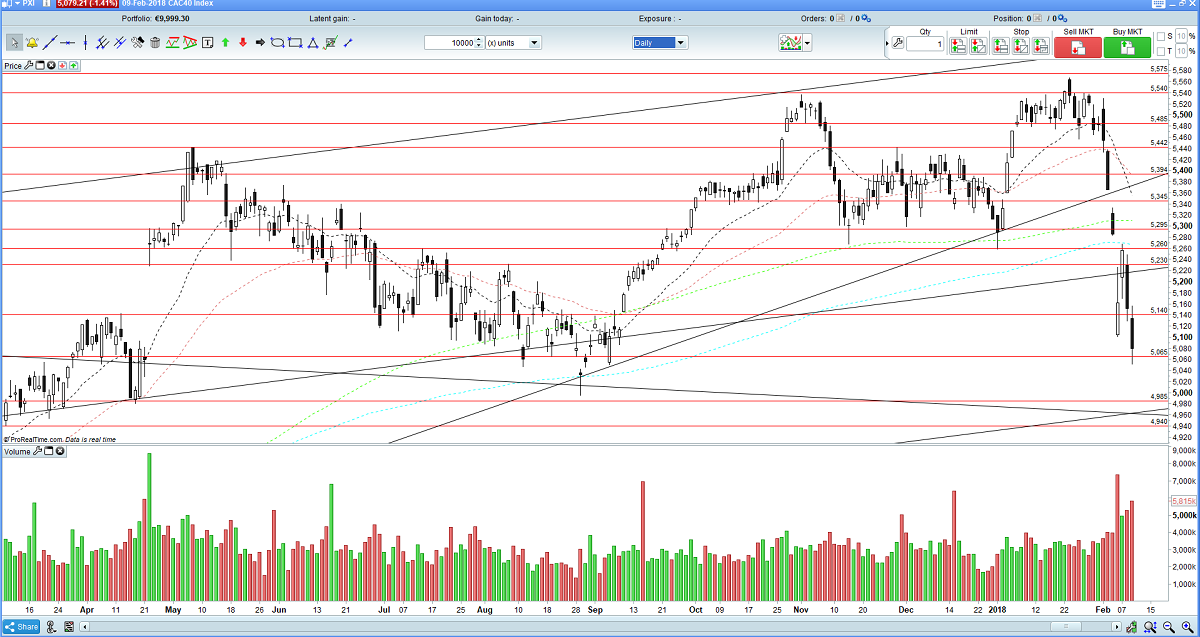Enable the T target checkbox
The width and height of the screenshot is (1200, 637).
(x=1160, y=50)
